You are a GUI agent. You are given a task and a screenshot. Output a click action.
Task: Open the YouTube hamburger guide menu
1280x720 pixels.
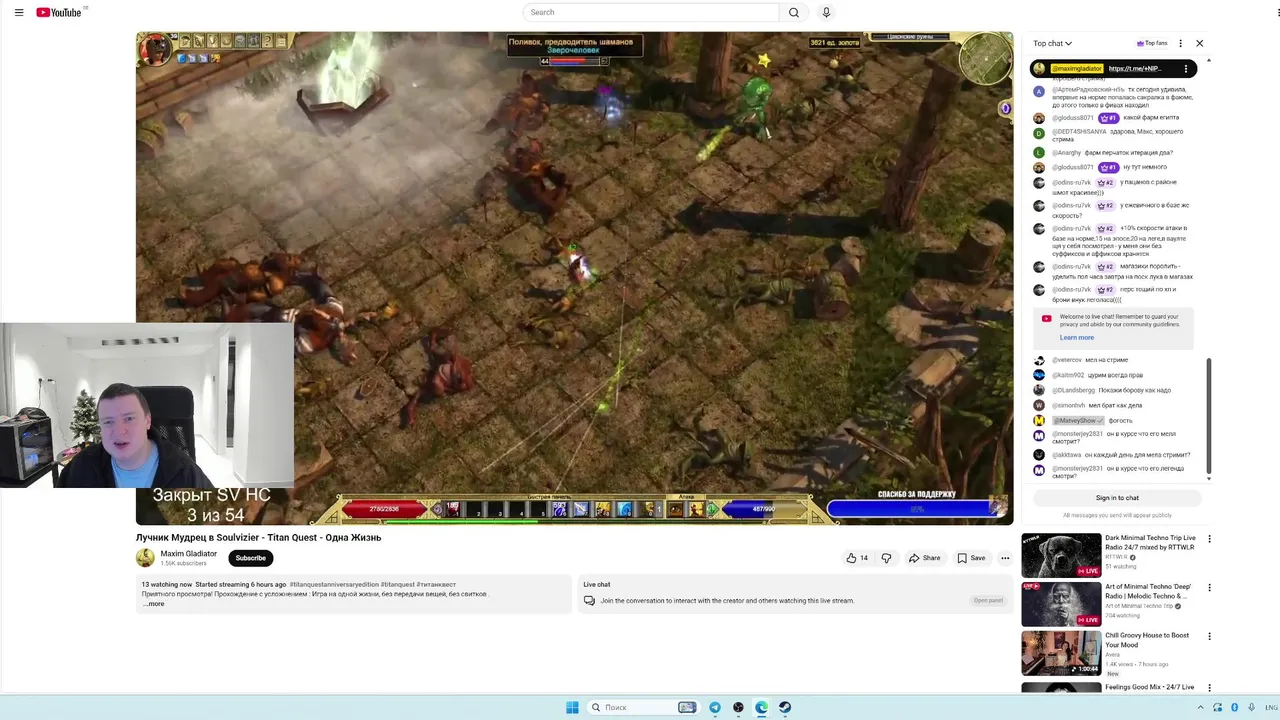coord(19,12)
